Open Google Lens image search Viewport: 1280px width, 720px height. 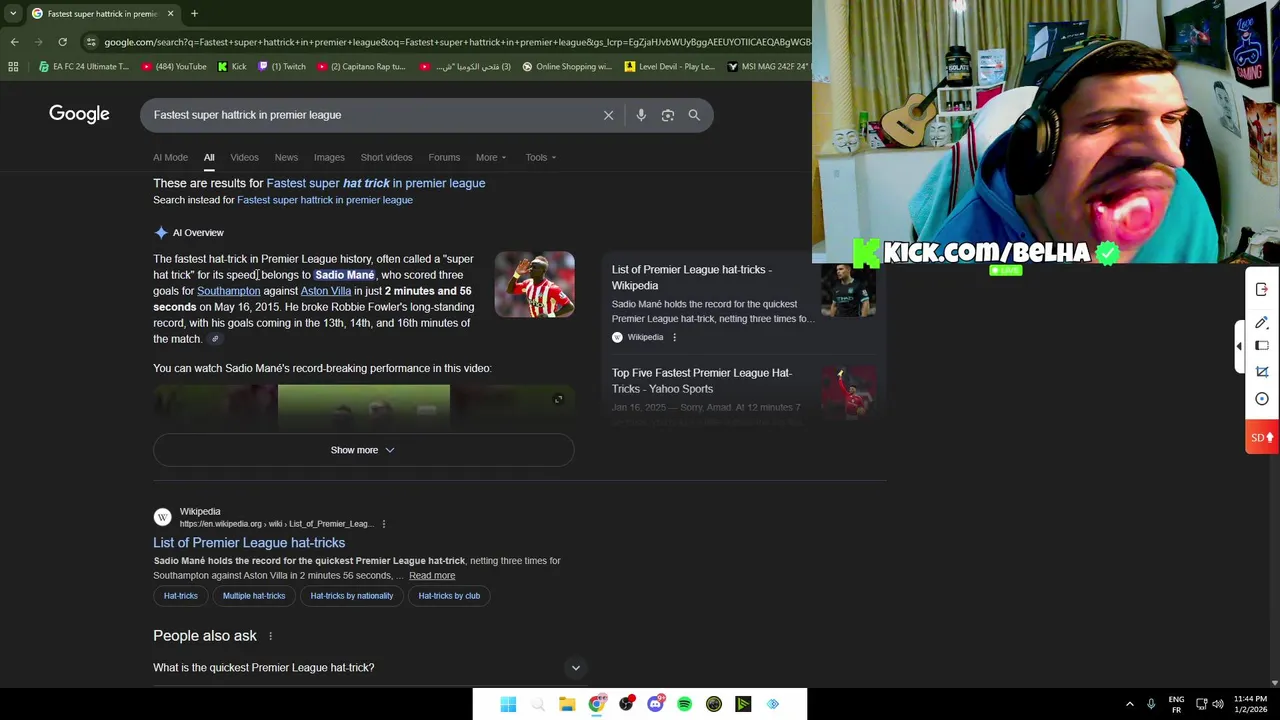click(x=668, y=115)
